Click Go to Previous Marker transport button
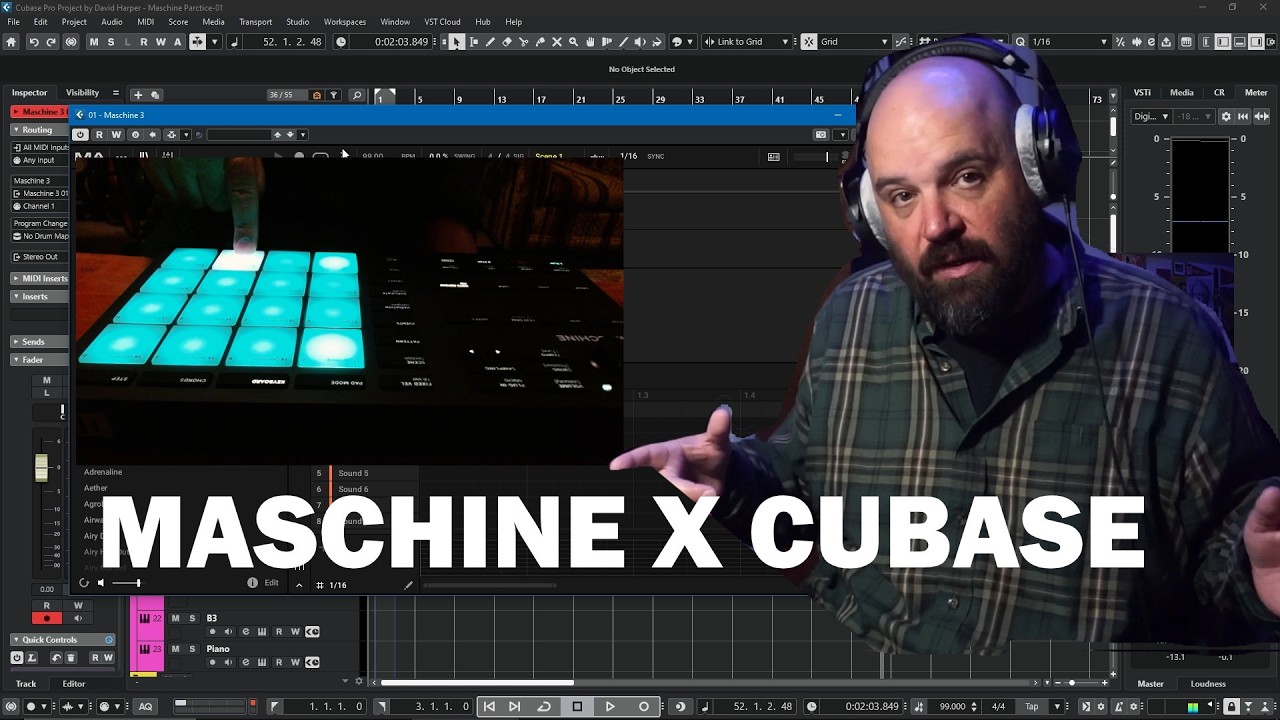Viewport: 1280px width, 720px height. 489,706
